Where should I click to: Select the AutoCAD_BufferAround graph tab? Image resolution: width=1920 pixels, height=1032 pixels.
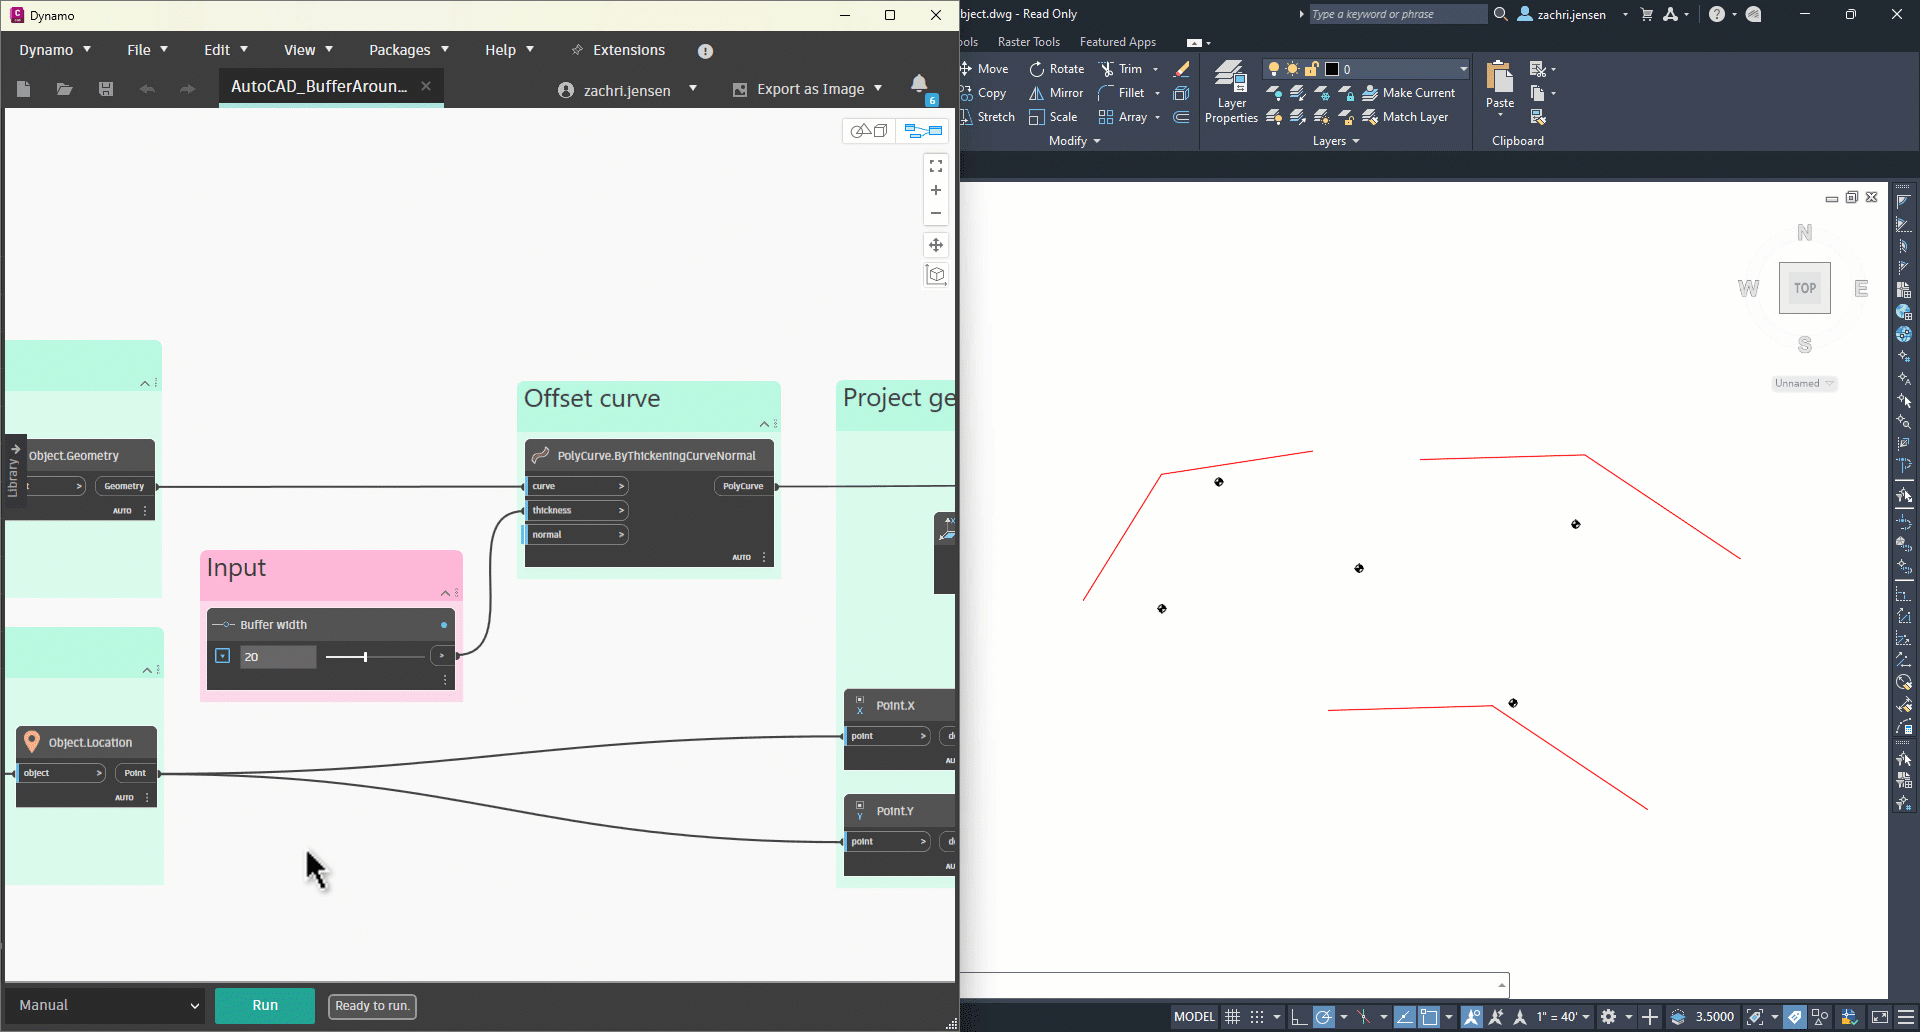pos(319,86)
